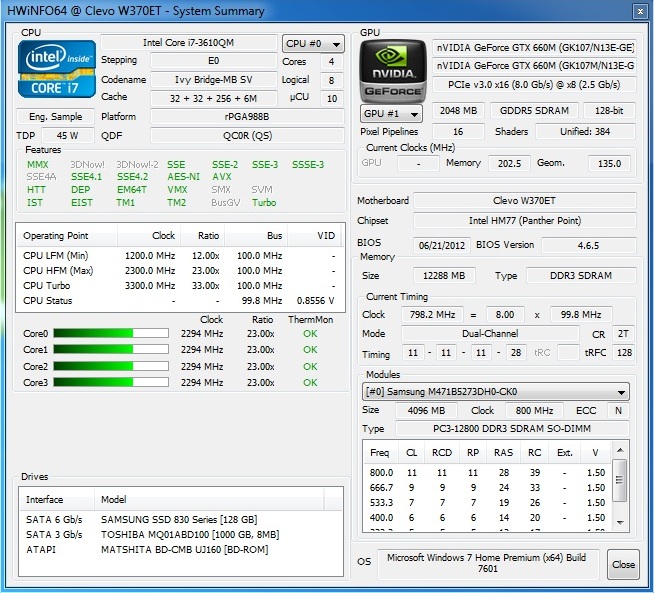Select the MATSHITA BD-CMB UJ160 drive row
This screenshot has height=593, width=654.
pos(181,550)
